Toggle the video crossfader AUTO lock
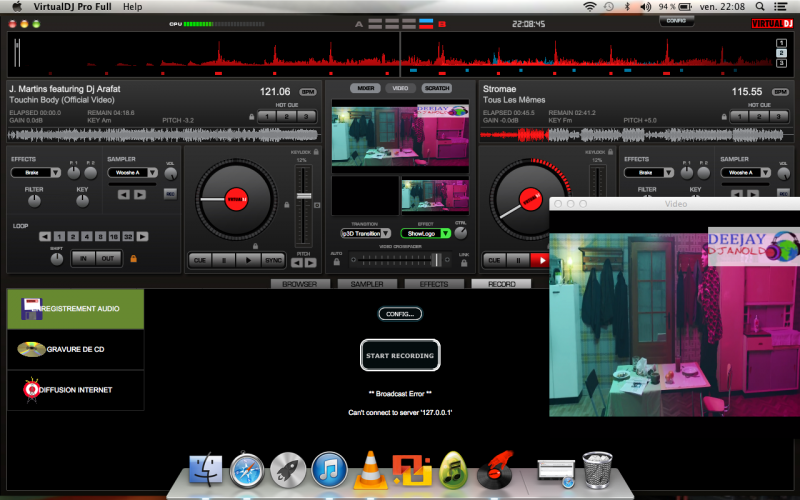Viewport: 800px width, 500px height. coord(335,261)
